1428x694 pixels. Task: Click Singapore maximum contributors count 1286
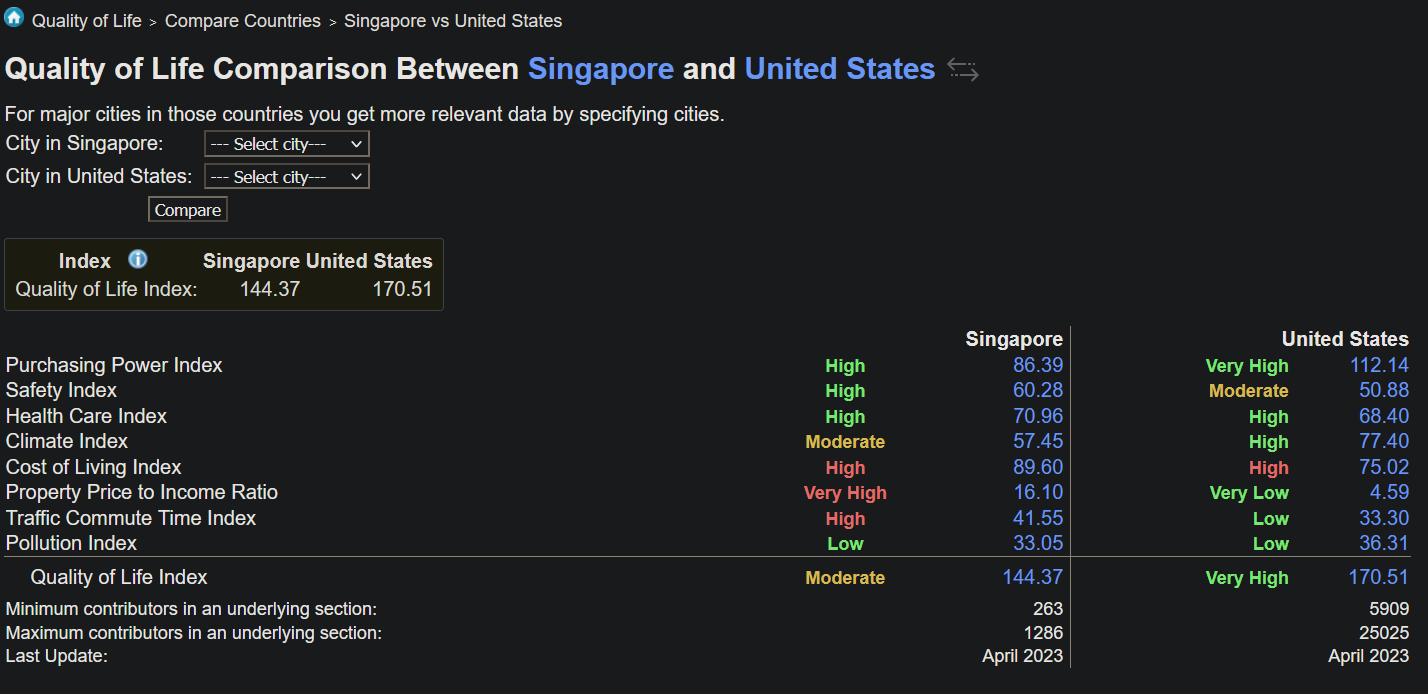coord(1043,633)
